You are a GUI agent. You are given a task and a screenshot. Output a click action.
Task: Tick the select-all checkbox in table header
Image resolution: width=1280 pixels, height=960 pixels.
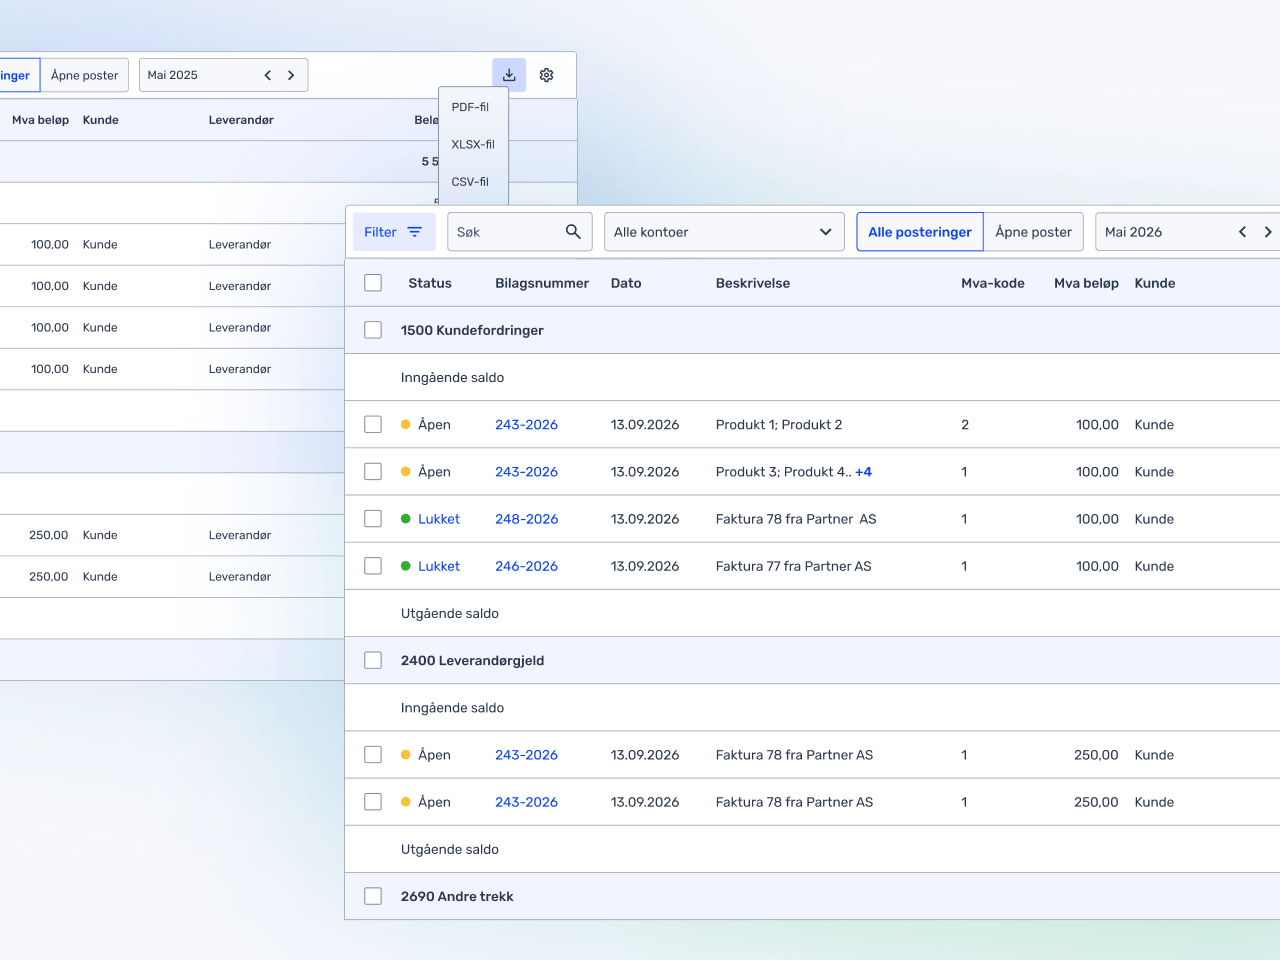pyautogui.click(x=373, y=283)
